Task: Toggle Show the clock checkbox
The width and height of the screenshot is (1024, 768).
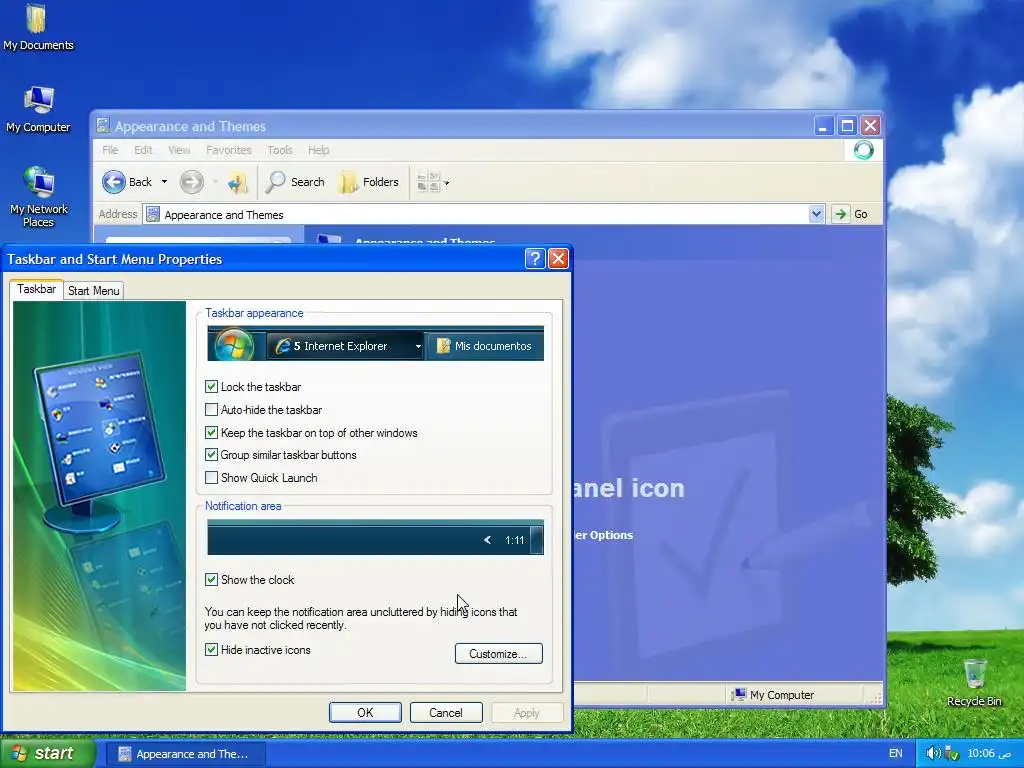Action: pos(211,579)
